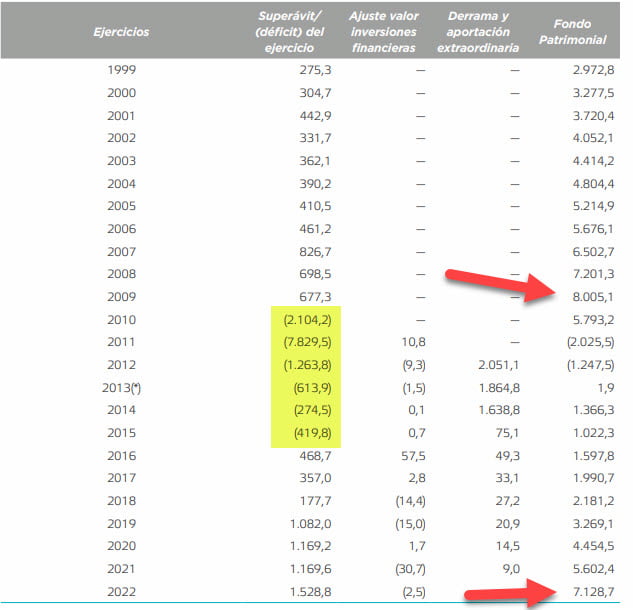The width and height of the screenshot is (633, 610).
Task: Click the fund value 7.128,7
Action: [x=593, y=592]
